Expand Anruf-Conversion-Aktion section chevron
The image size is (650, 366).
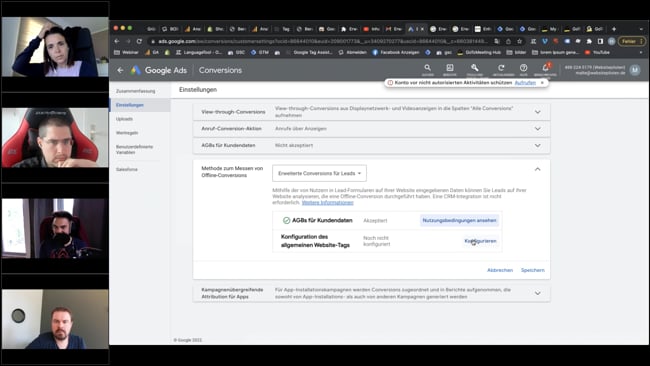[538, 129]
